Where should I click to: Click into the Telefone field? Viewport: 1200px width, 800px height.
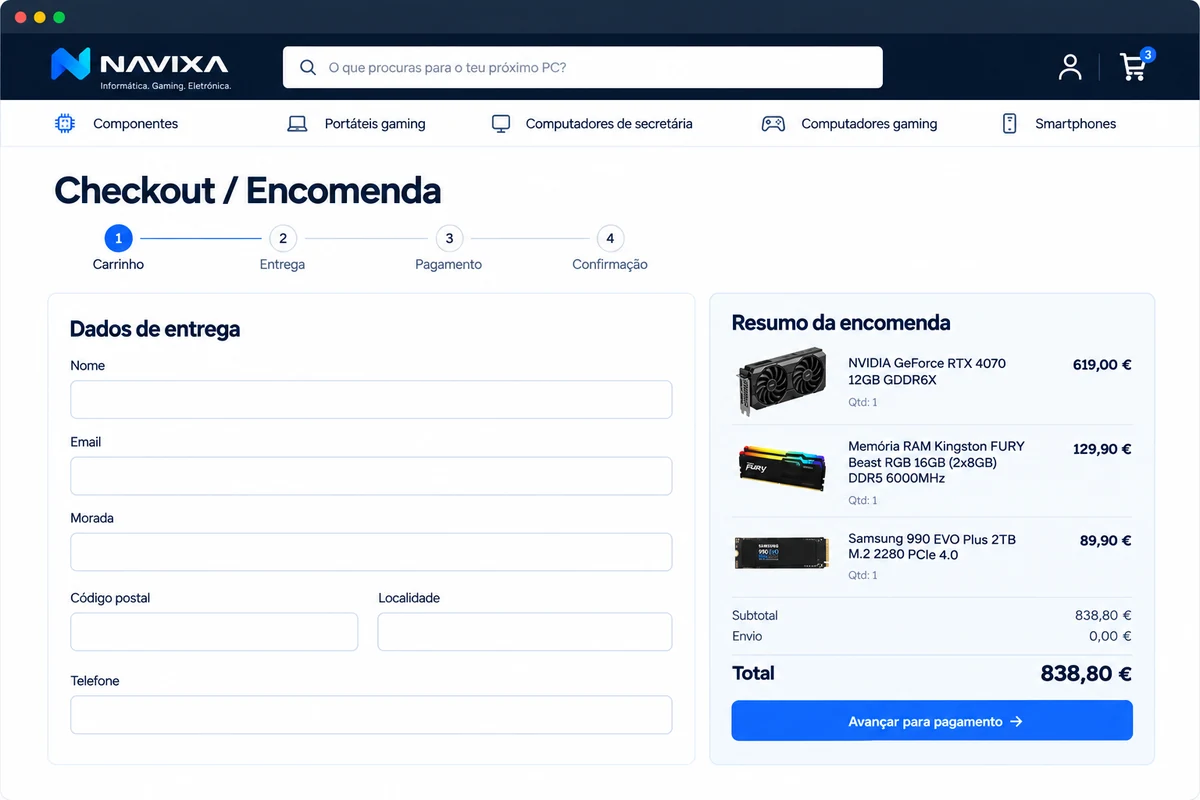pos(371,715)
